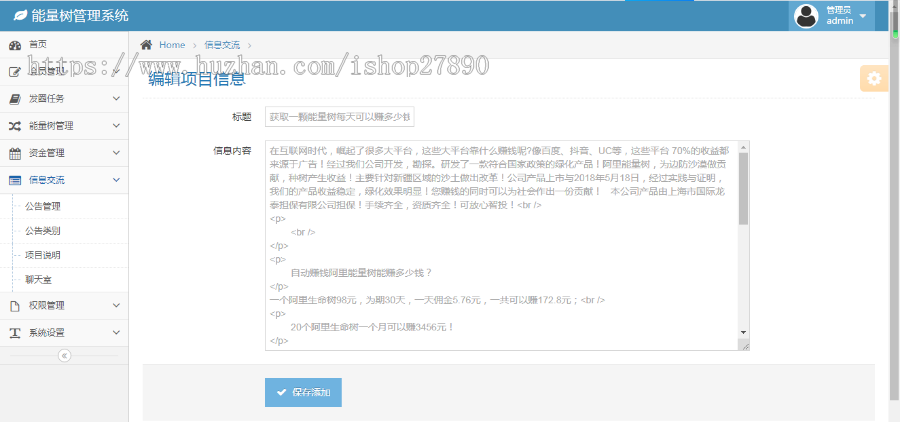
Task: Focus the 标题 title input field
Action: tap(340, 117)
